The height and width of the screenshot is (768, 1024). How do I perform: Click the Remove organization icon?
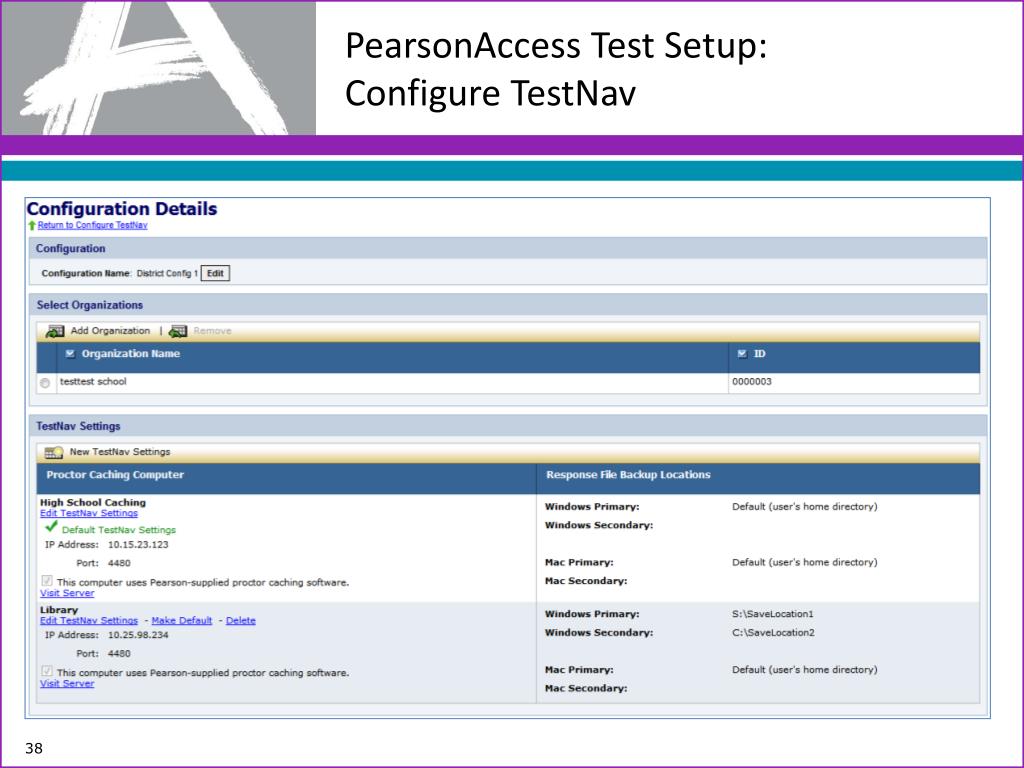(x=178, y=331)
